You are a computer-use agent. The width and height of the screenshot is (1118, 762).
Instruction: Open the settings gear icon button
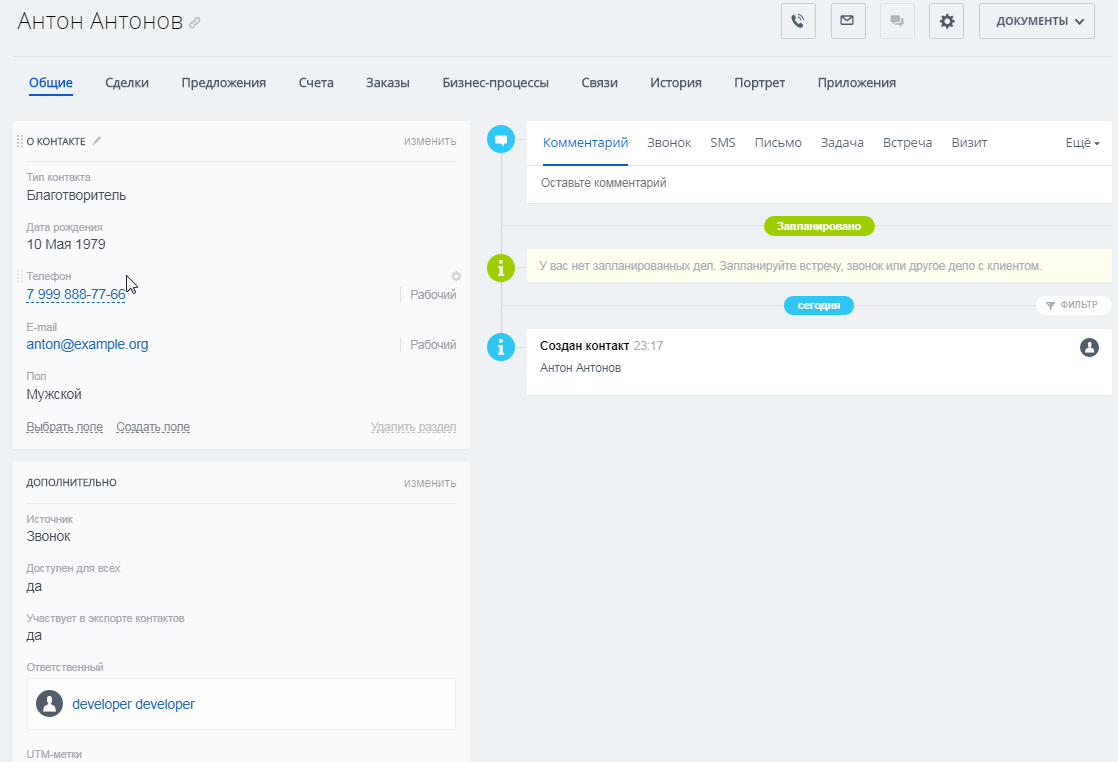pos(946,21)
